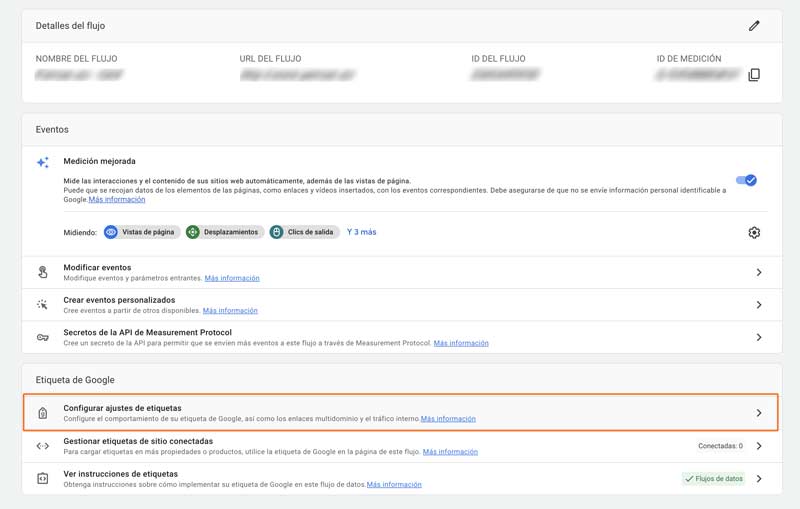Copy the ID de medición value

point(754,75)
